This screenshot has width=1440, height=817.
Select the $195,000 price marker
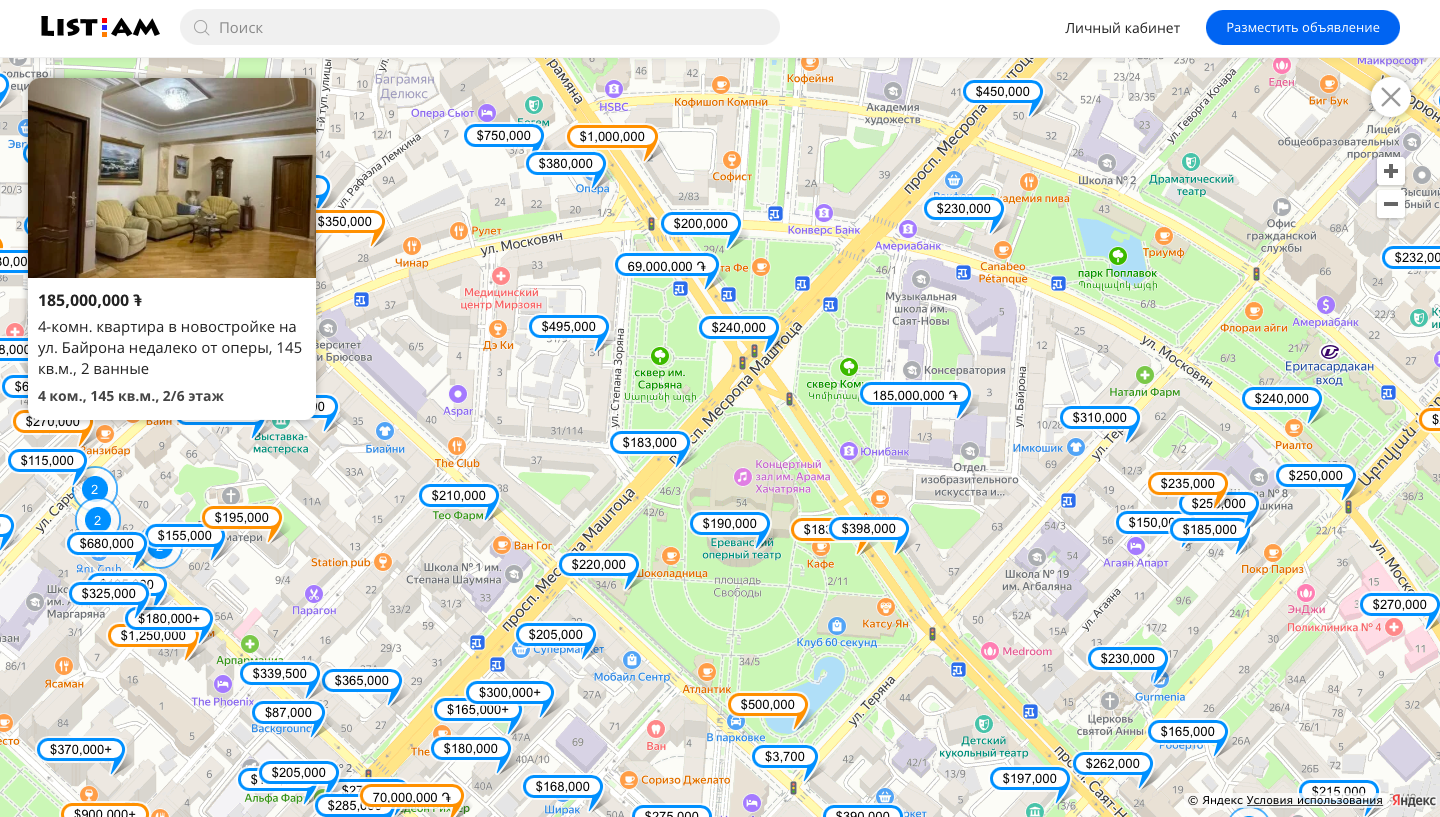(x=242, y=518)
